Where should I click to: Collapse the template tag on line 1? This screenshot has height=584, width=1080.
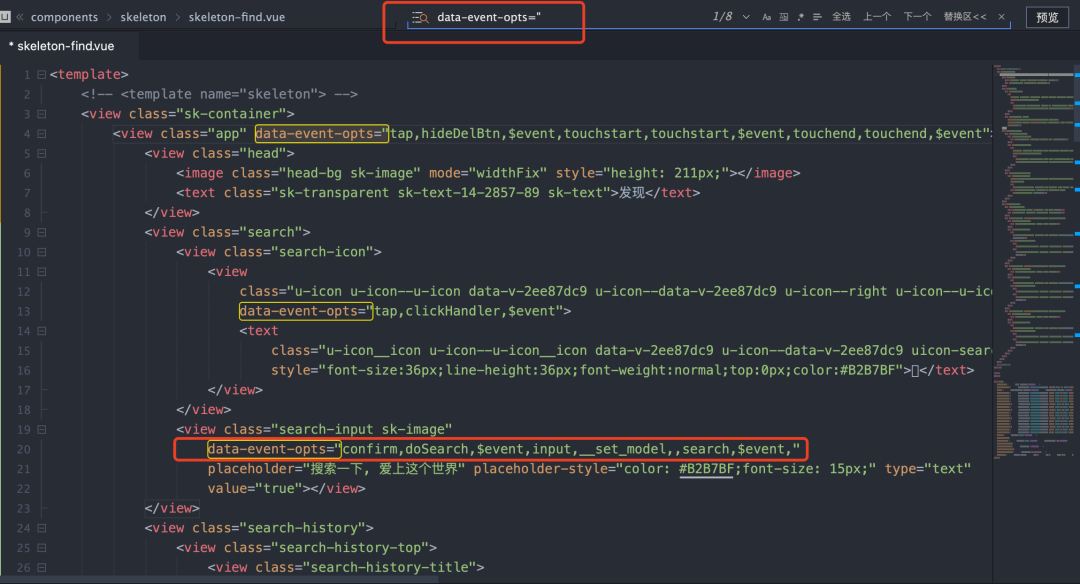click(41, 75)
